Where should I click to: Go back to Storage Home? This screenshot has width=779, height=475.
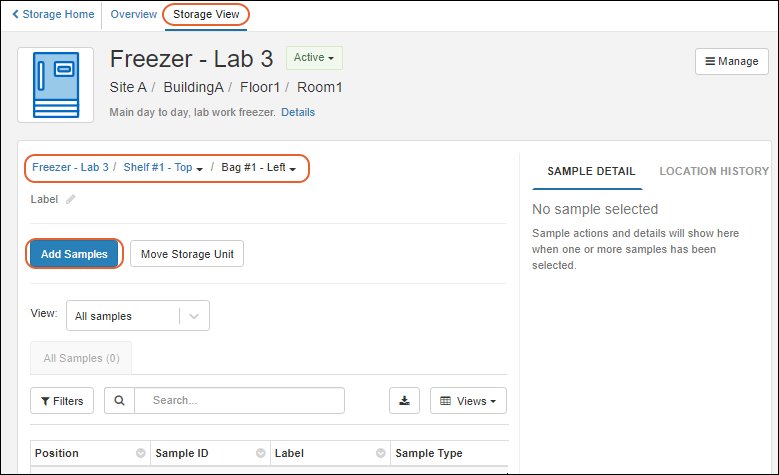(x=54, y=15)
